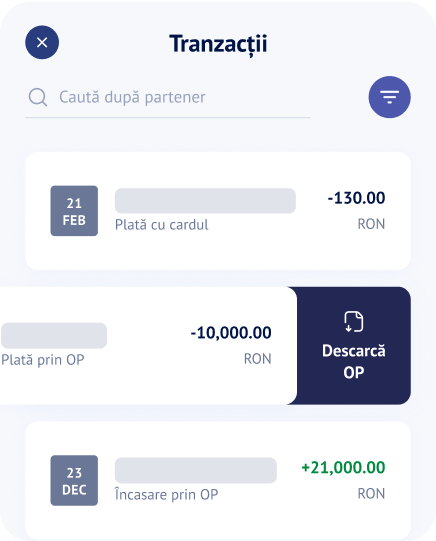Click the hidden partner name in 23 DEC row
436x541 pixels.
196,471
